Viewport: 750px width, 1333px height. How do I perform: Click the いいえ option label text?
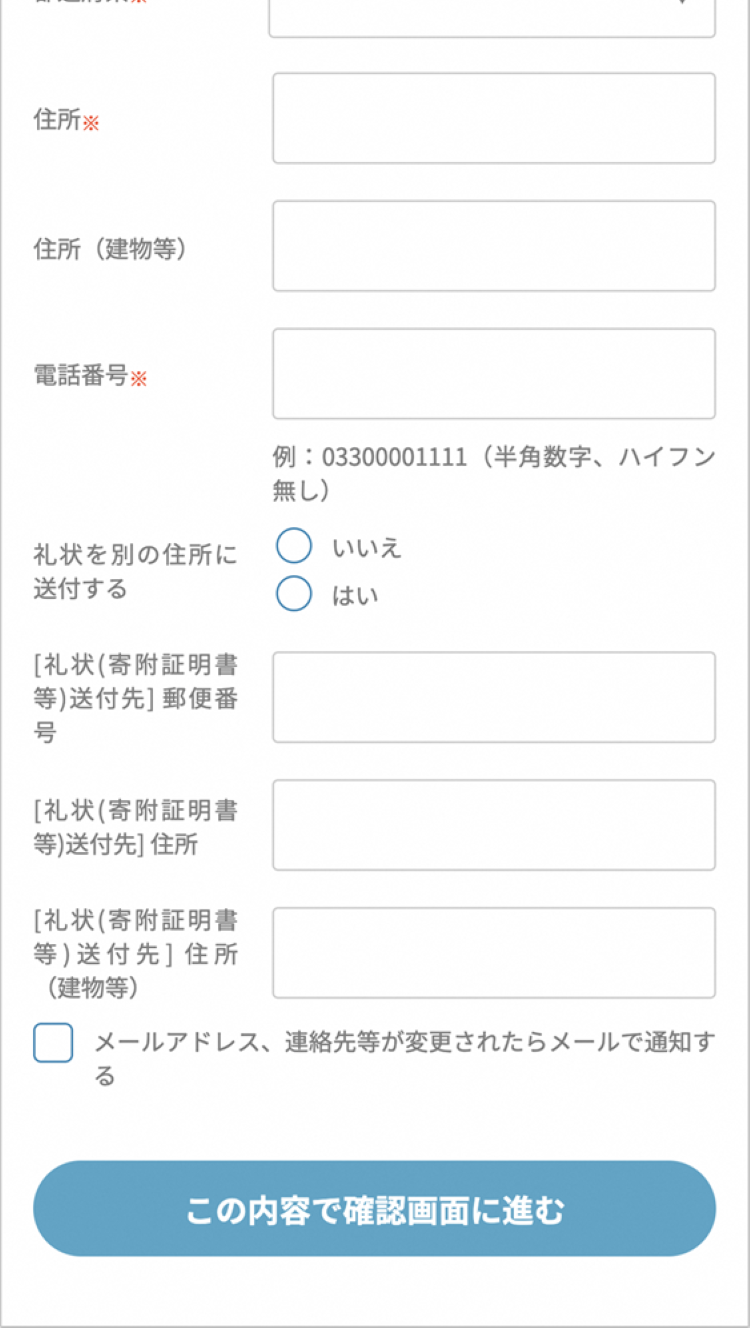click(367, 548)
